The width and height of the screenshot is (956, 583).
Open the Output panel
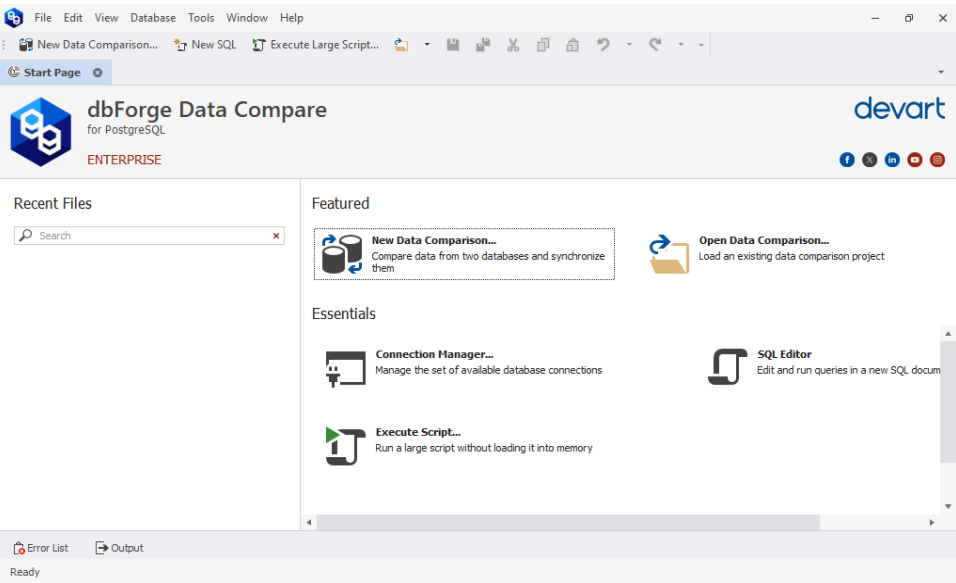coord(120,548)
